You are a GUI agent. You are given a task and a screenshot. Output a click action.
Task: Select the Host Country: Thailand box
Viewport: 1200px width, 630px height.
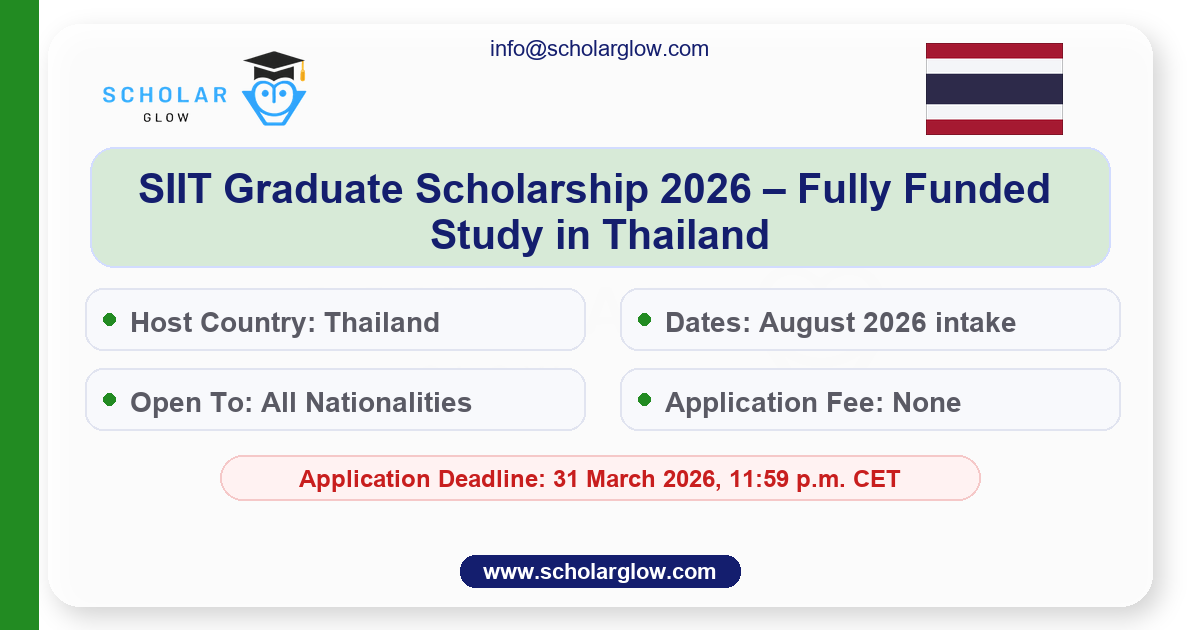pyautogui.click(x=335, y=320)
